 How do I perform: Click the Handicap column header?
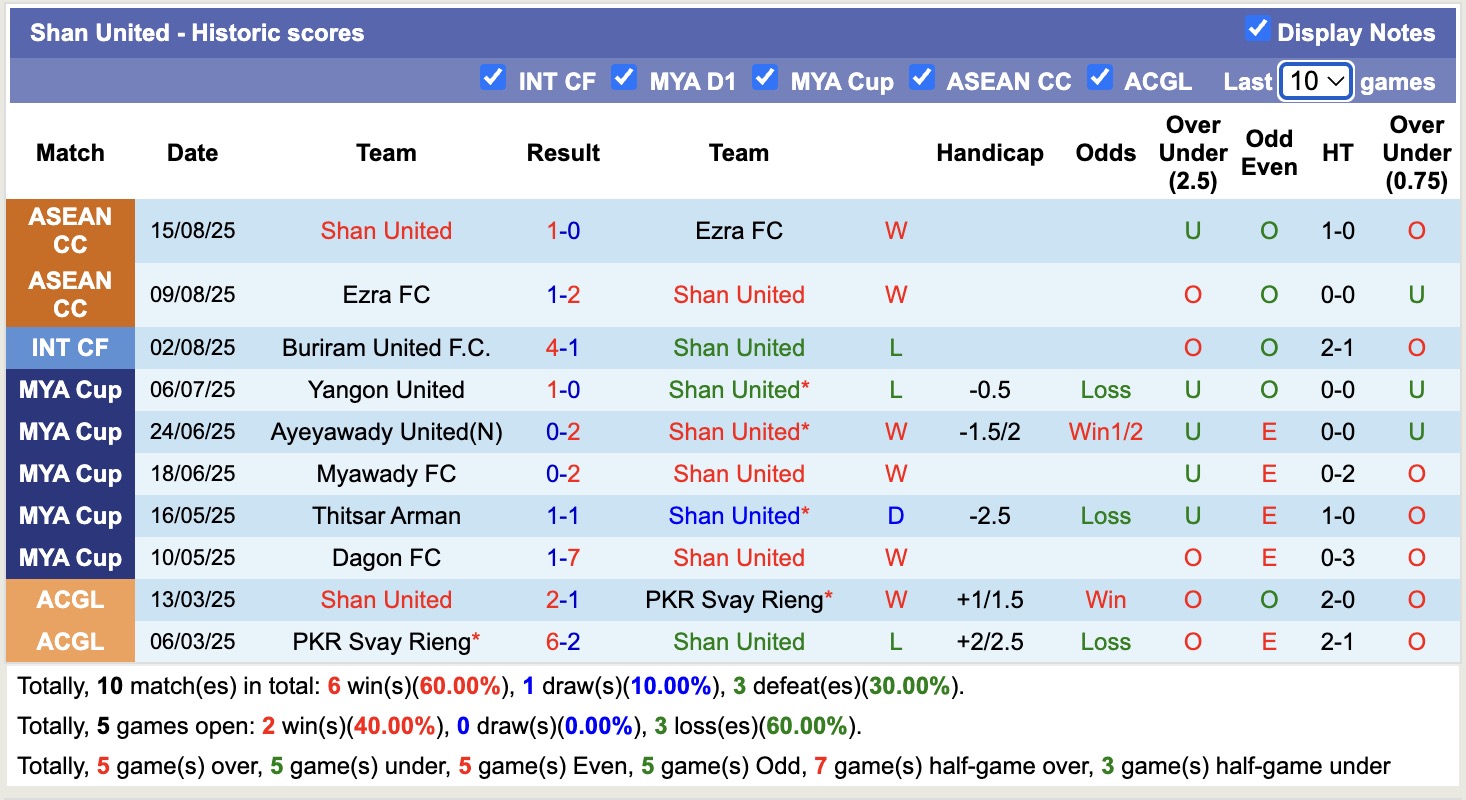point(989,153)
